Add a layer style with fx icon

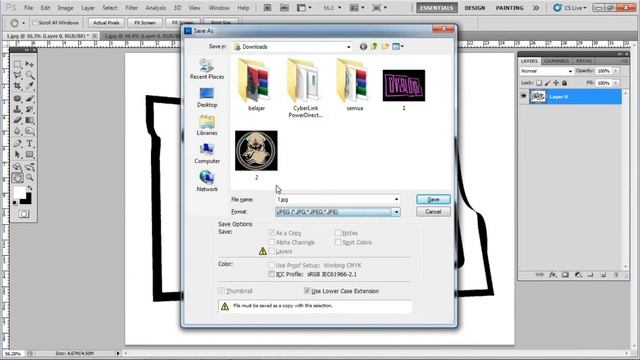pyautogui.click(x=553, y=275)
